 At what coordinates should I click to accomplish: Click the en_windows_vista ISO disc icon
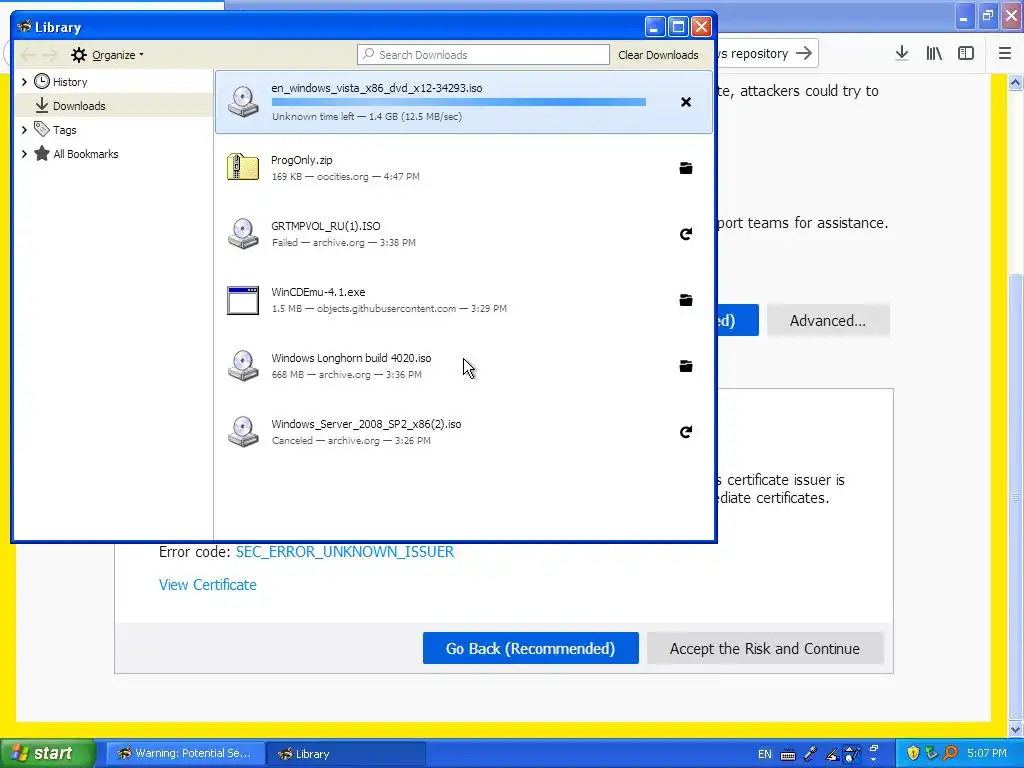point(243,102)
